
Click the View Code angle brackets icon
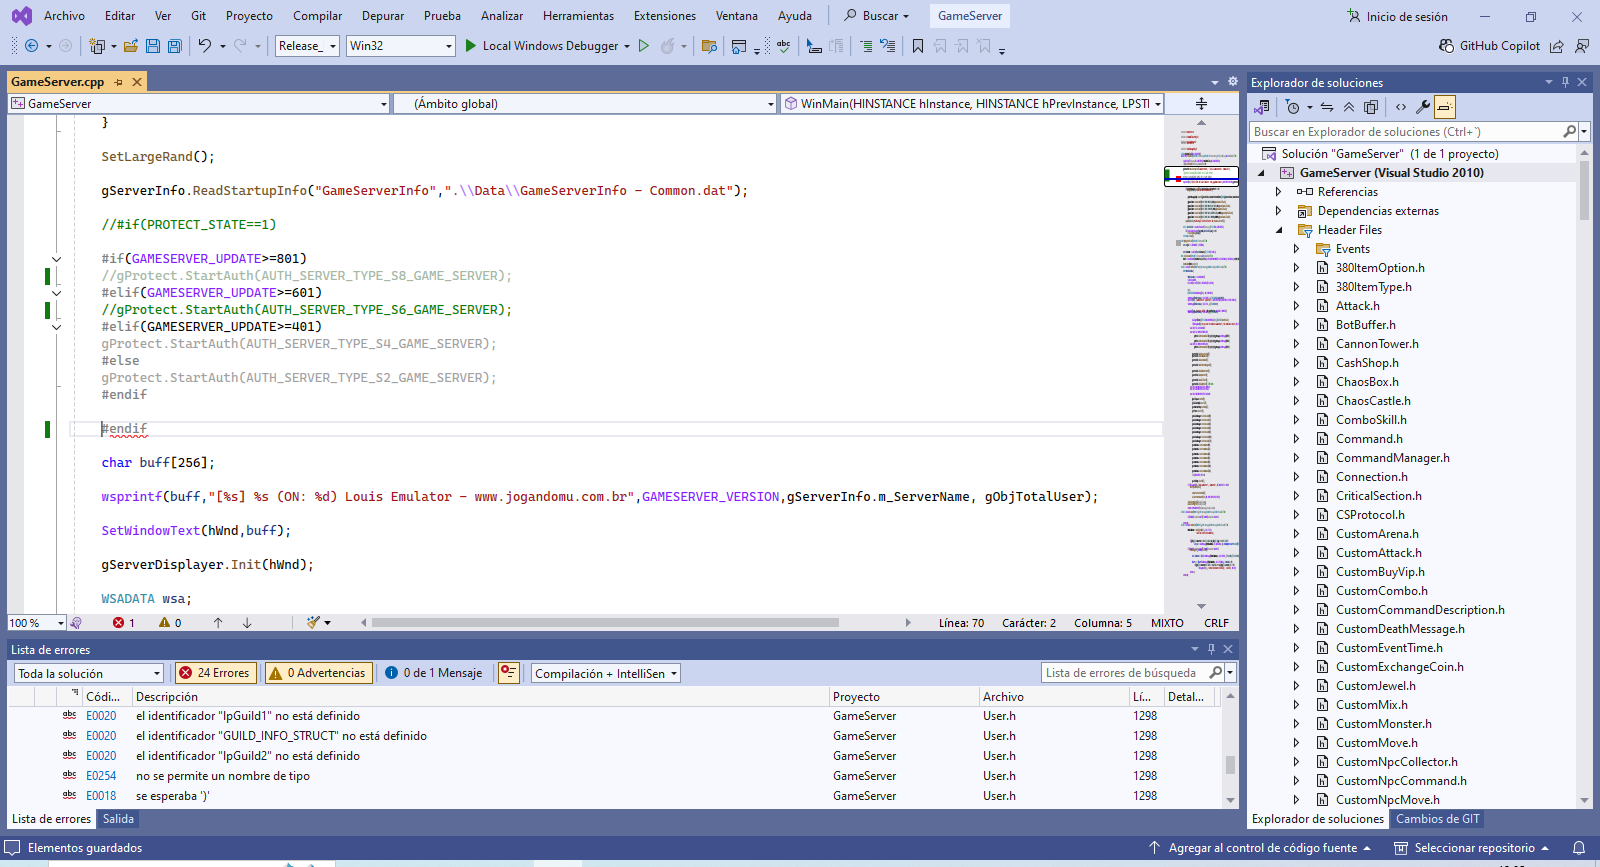click(1401, 107)
